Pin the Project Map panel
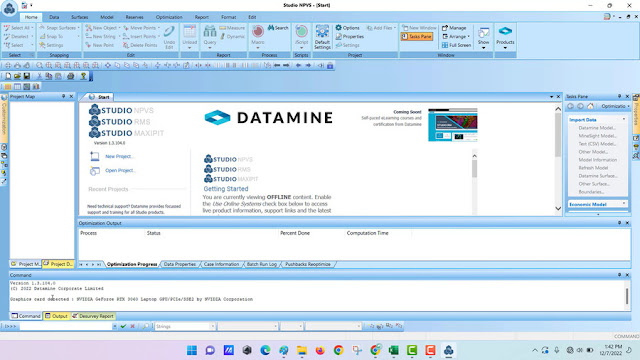Image resolution: width=640 pixels, height=360 pixels. pos(63,96)
